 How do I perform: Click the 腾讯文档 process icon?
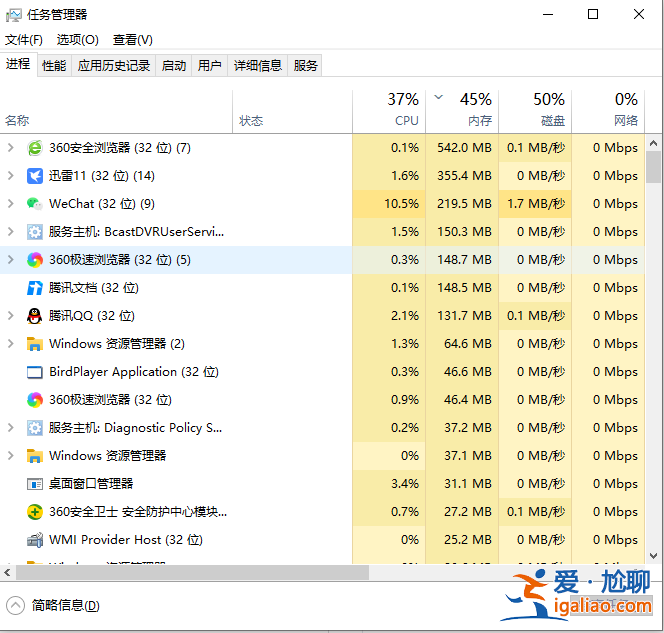[35, 287]
